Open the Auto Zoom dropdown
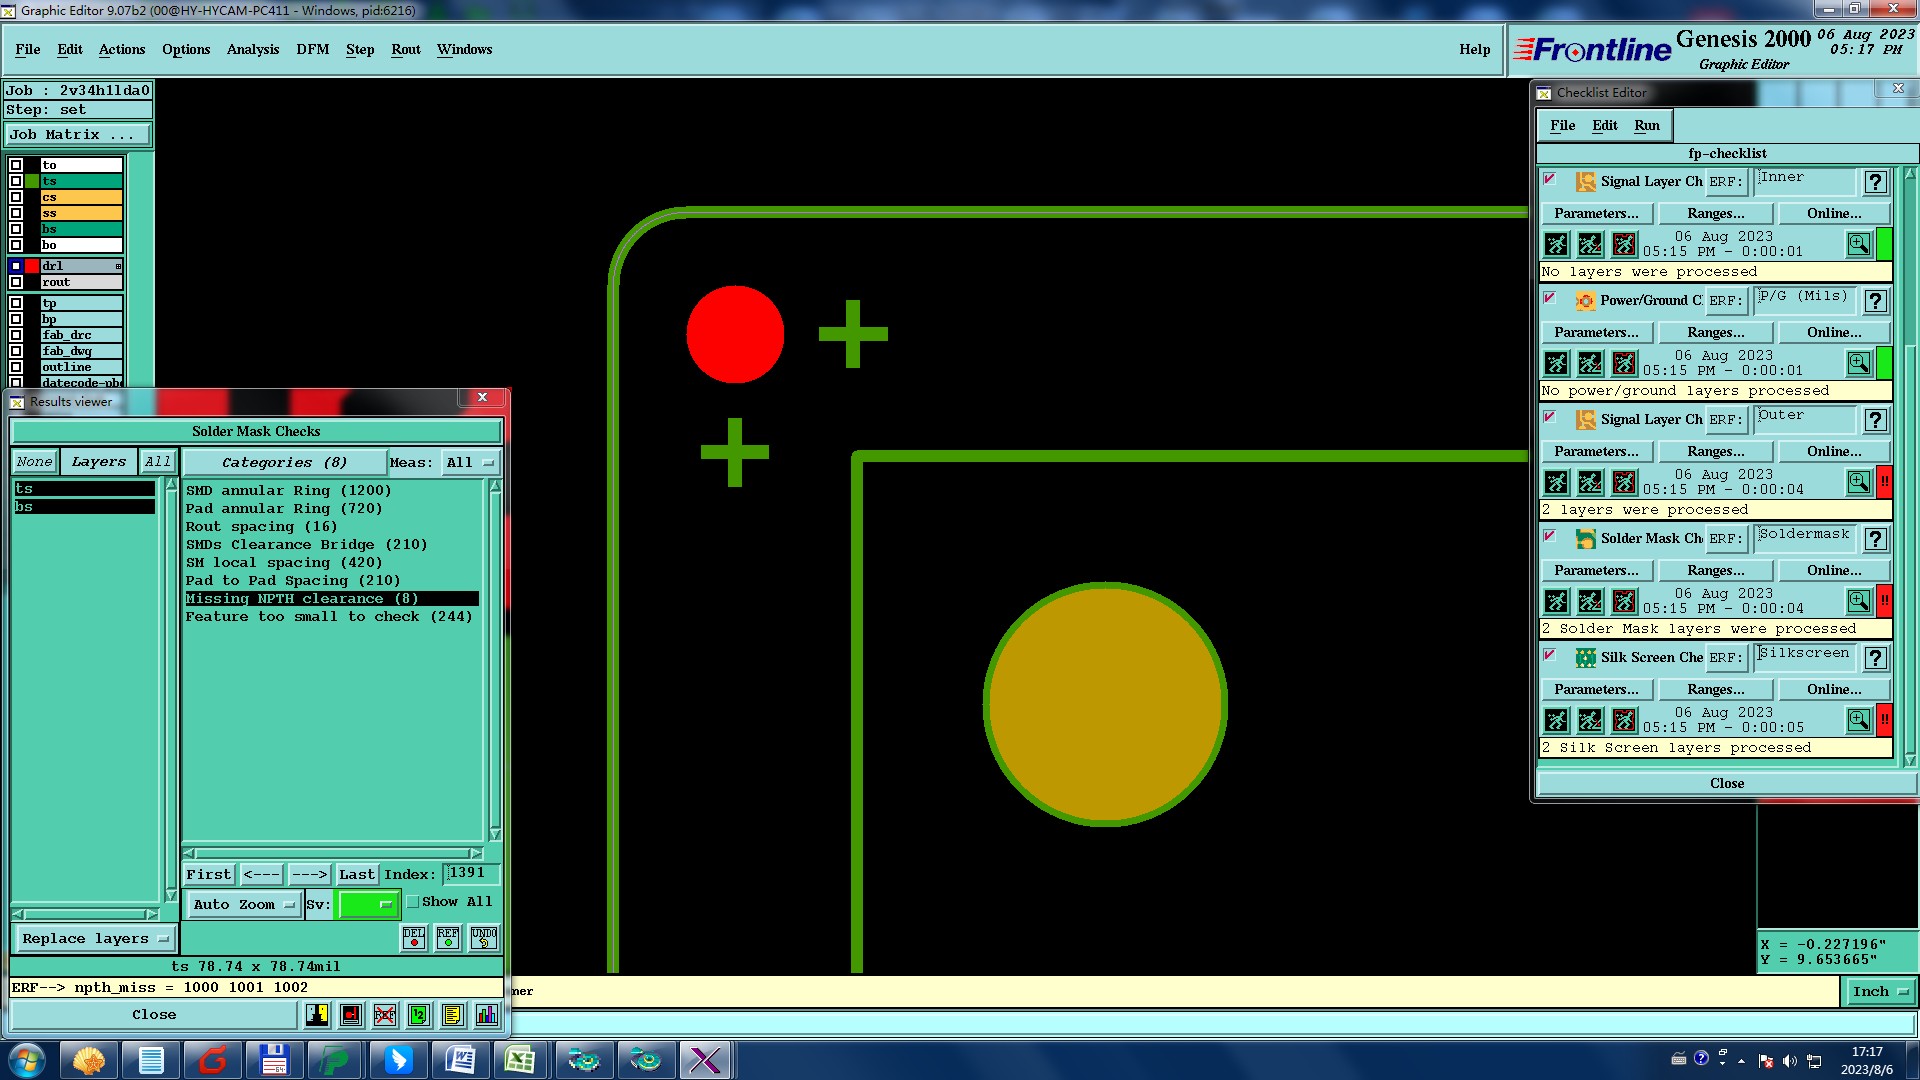 click(x=244, y=905)
